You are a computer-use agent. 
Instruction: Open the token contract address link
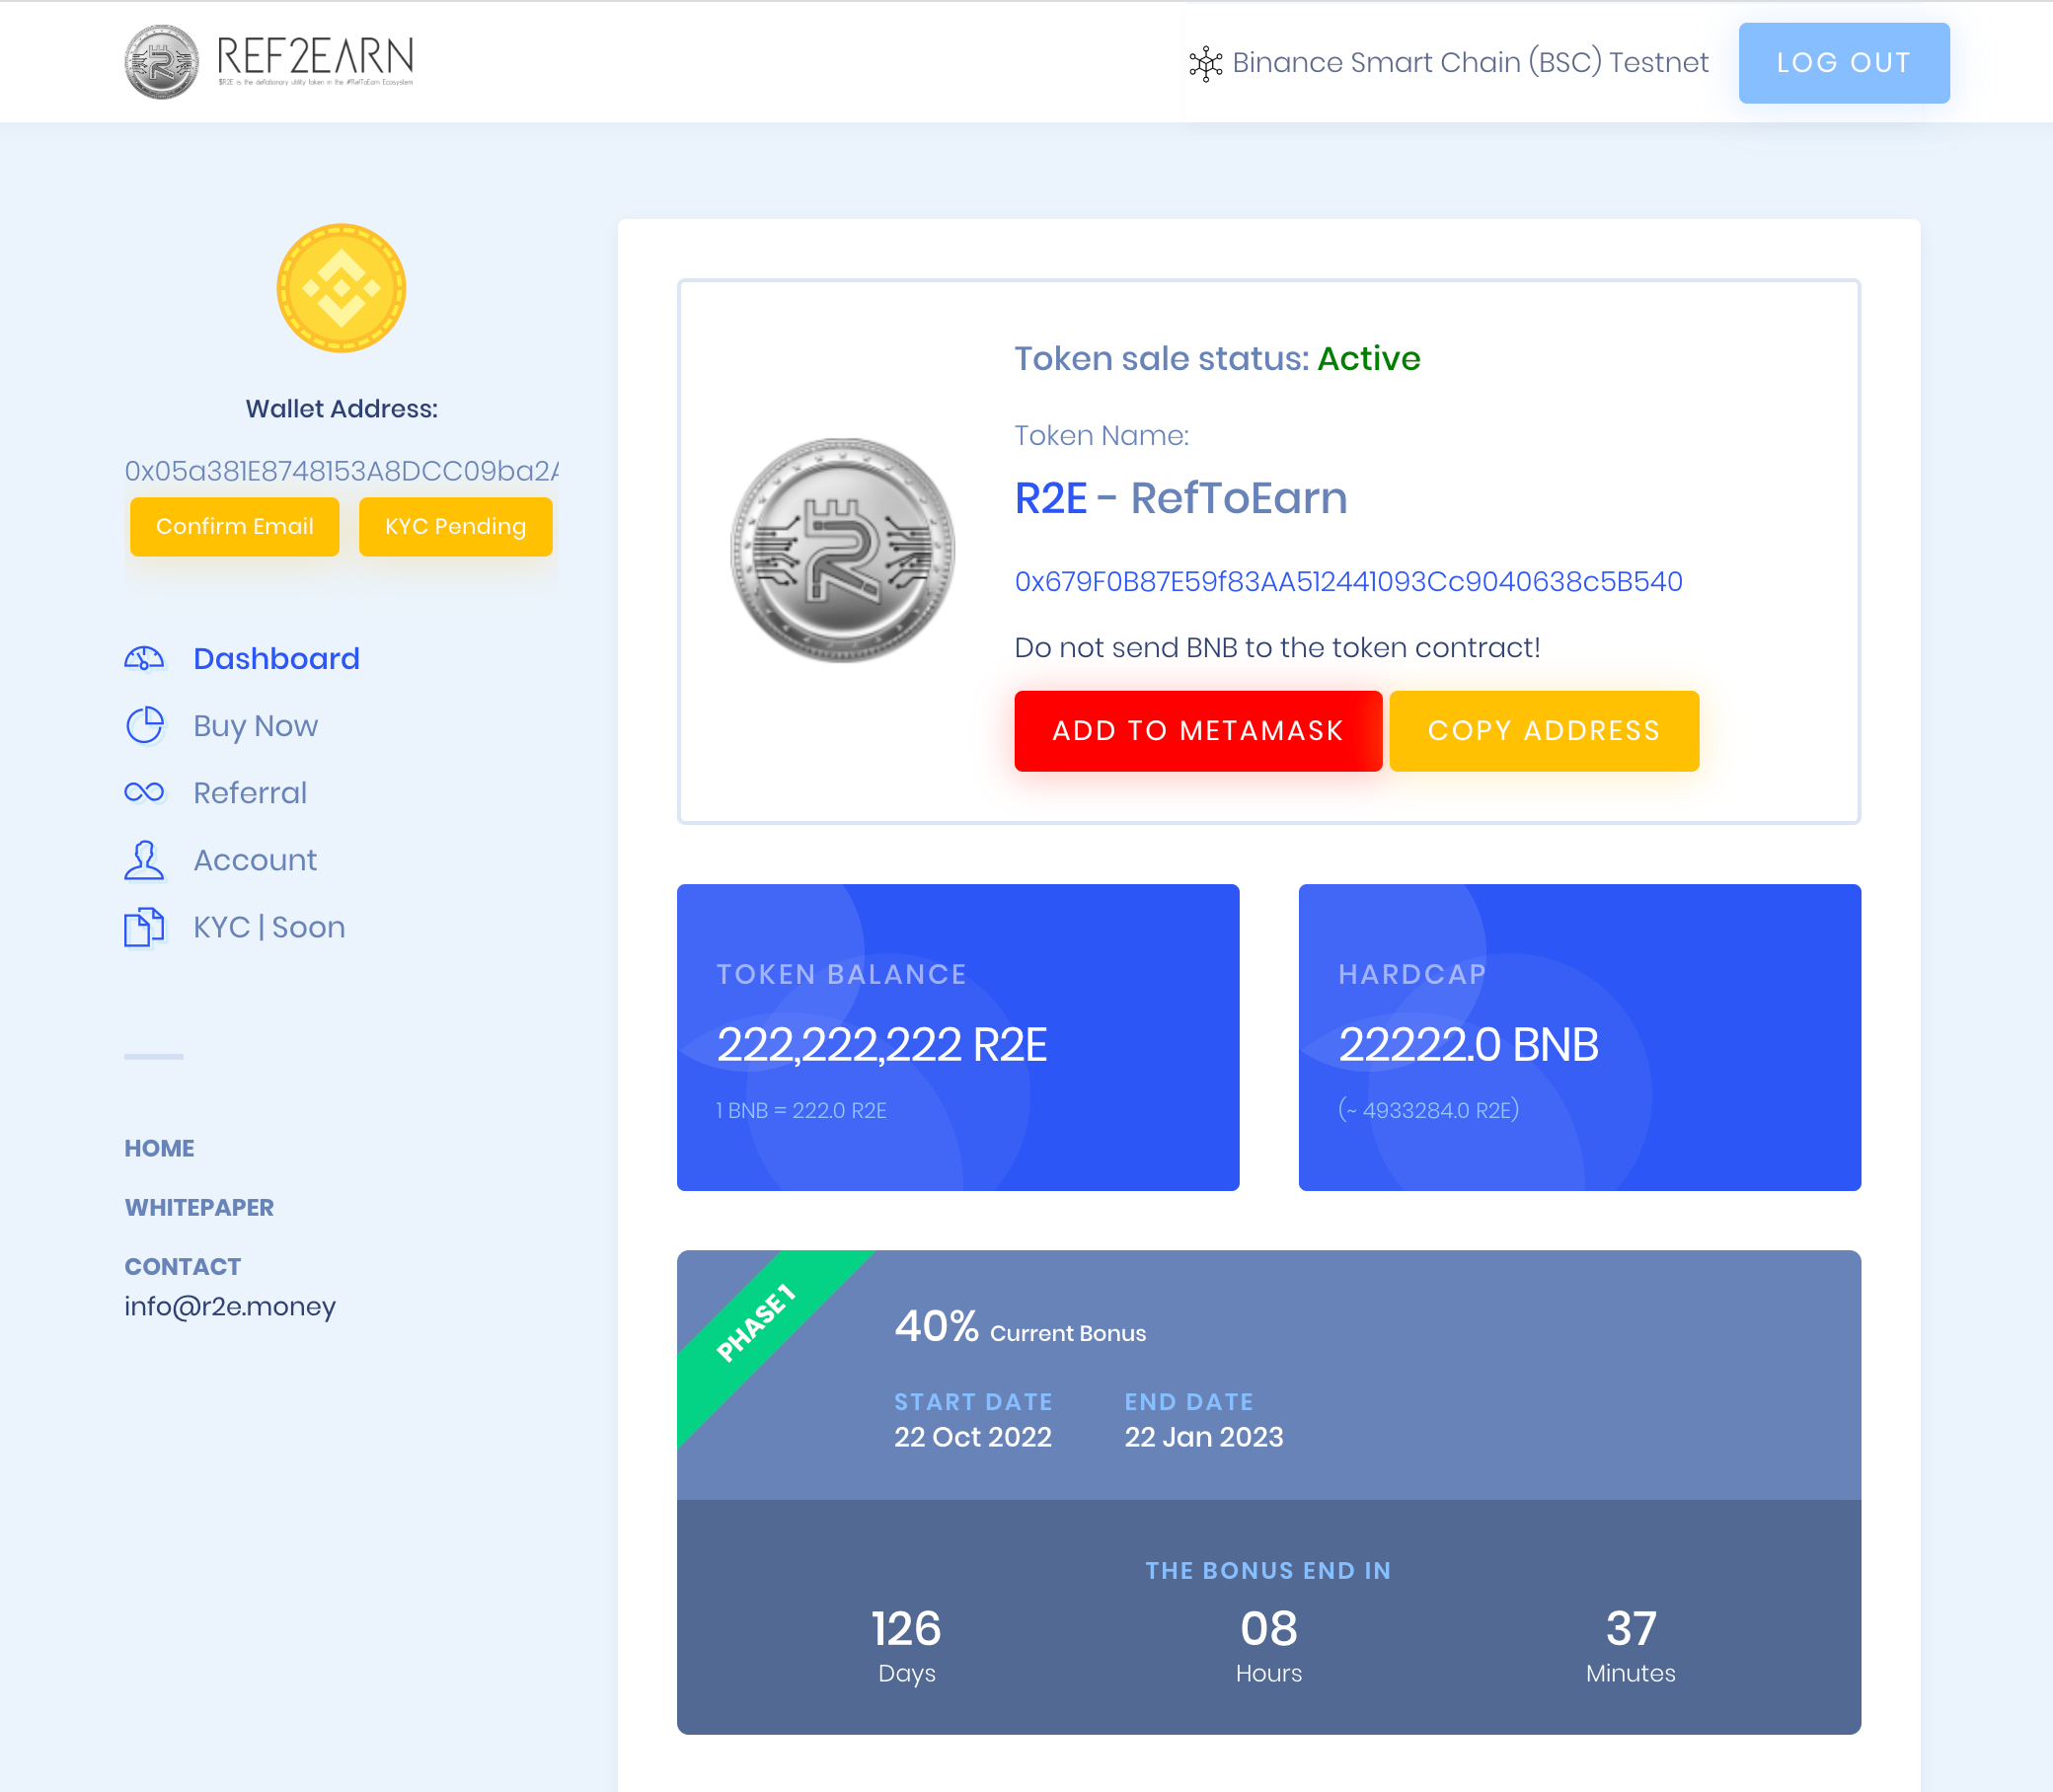click(1348, 581)
